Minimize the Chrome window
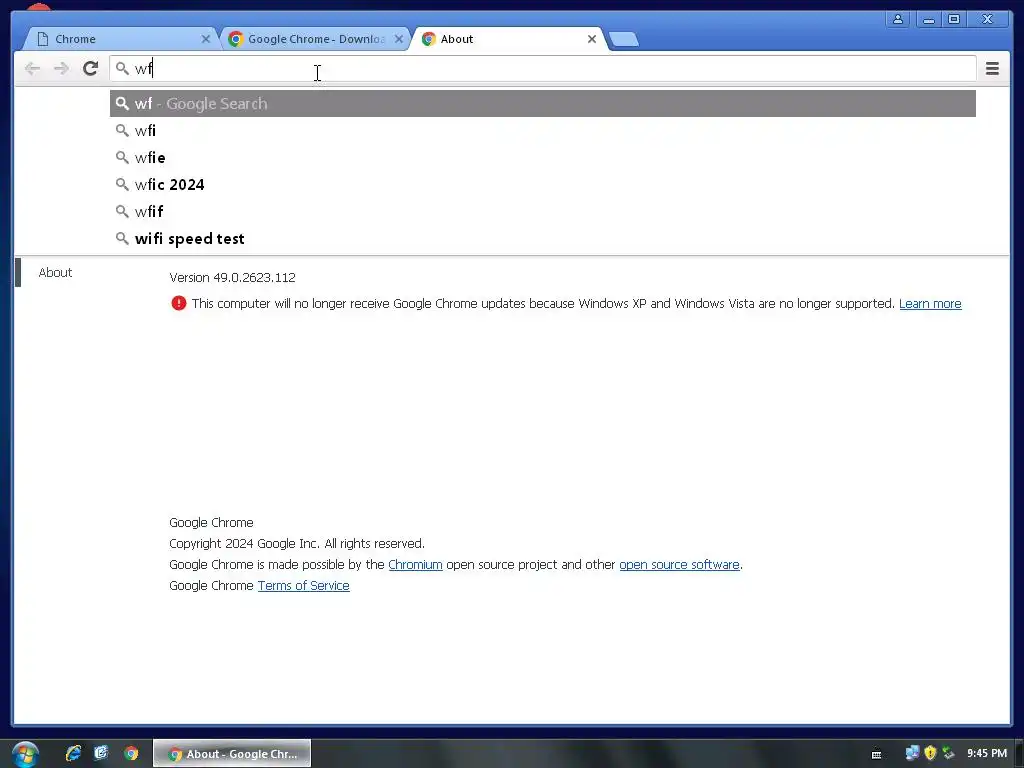The image size is (1024, 768). coord(928,20)
